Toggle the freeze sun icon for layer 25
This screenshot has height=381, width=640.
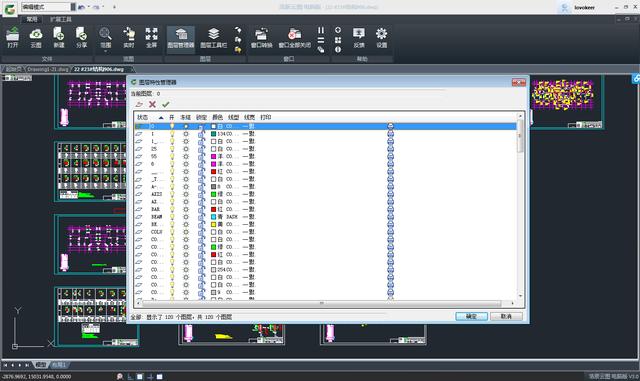(186, 149)
